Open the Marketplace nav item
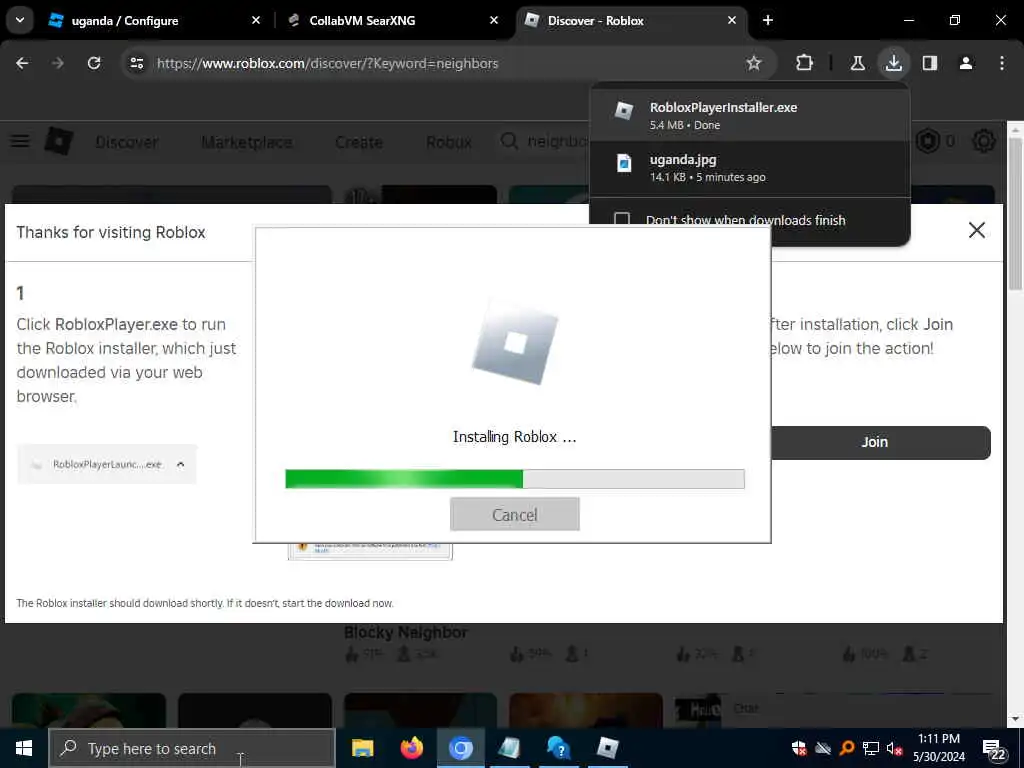Viewport: 1024px width, 768px height. 247,142
